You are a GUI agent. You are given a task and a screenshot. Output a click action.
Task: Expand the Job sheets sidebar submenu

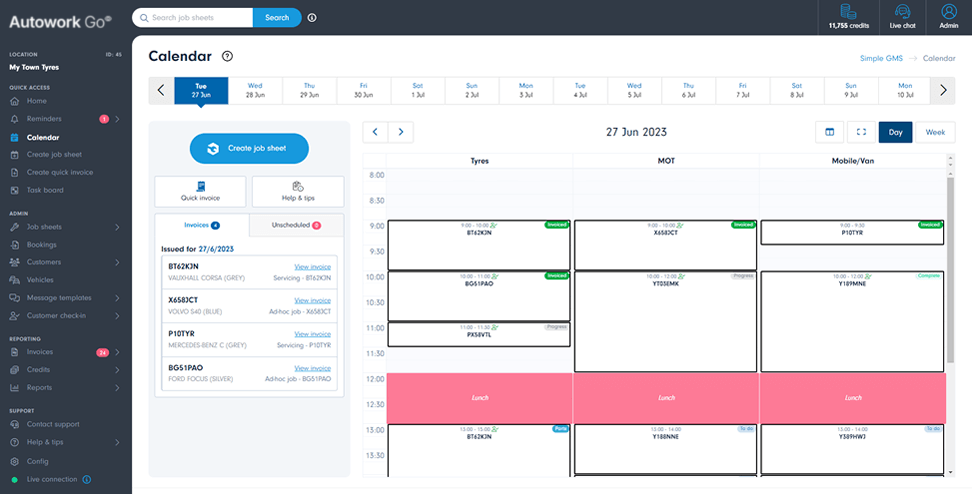click(117, 227)
